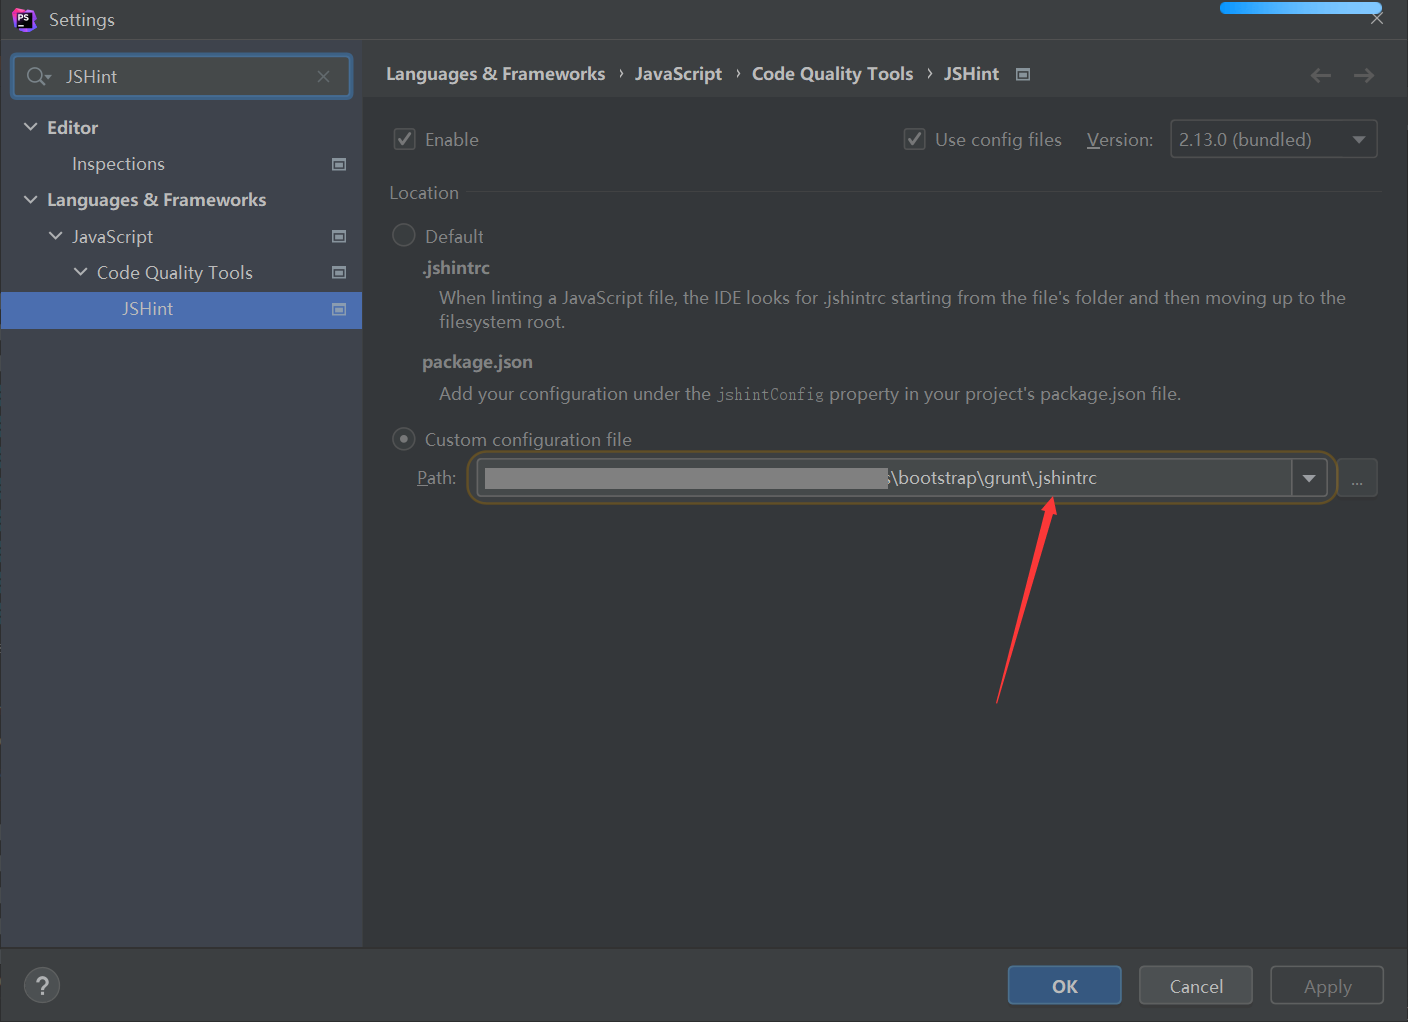Clear the JSHint search query
The image size is (1408, 1022).
(323, 76)
